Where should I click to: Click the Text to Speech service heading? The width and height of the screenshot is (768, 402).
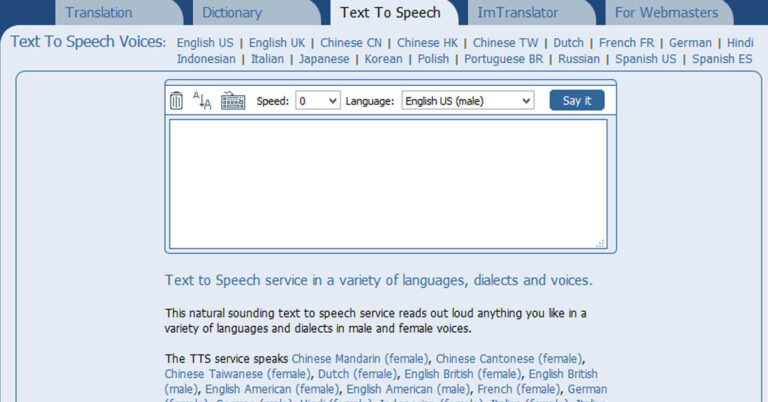(379, 280)
